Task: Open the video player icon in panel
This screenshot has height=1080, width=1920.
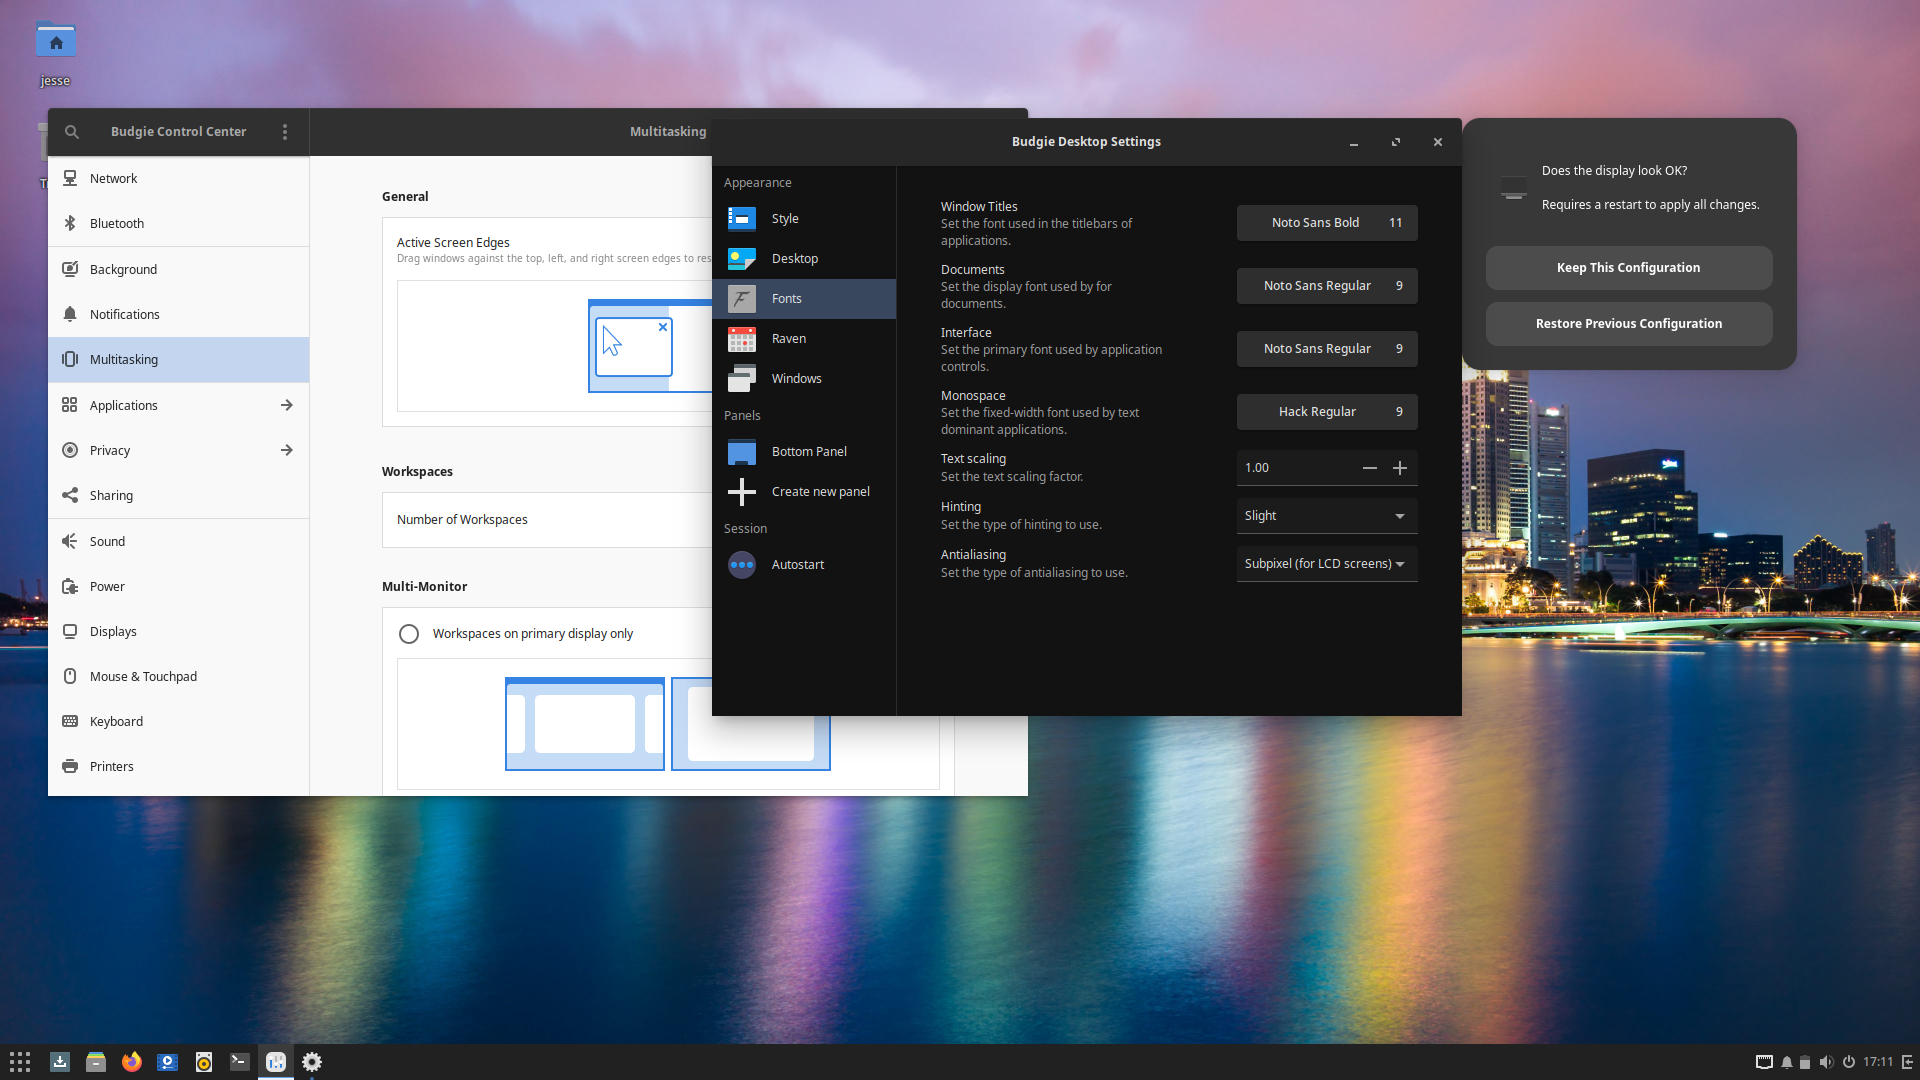Action: [167, 1062]
